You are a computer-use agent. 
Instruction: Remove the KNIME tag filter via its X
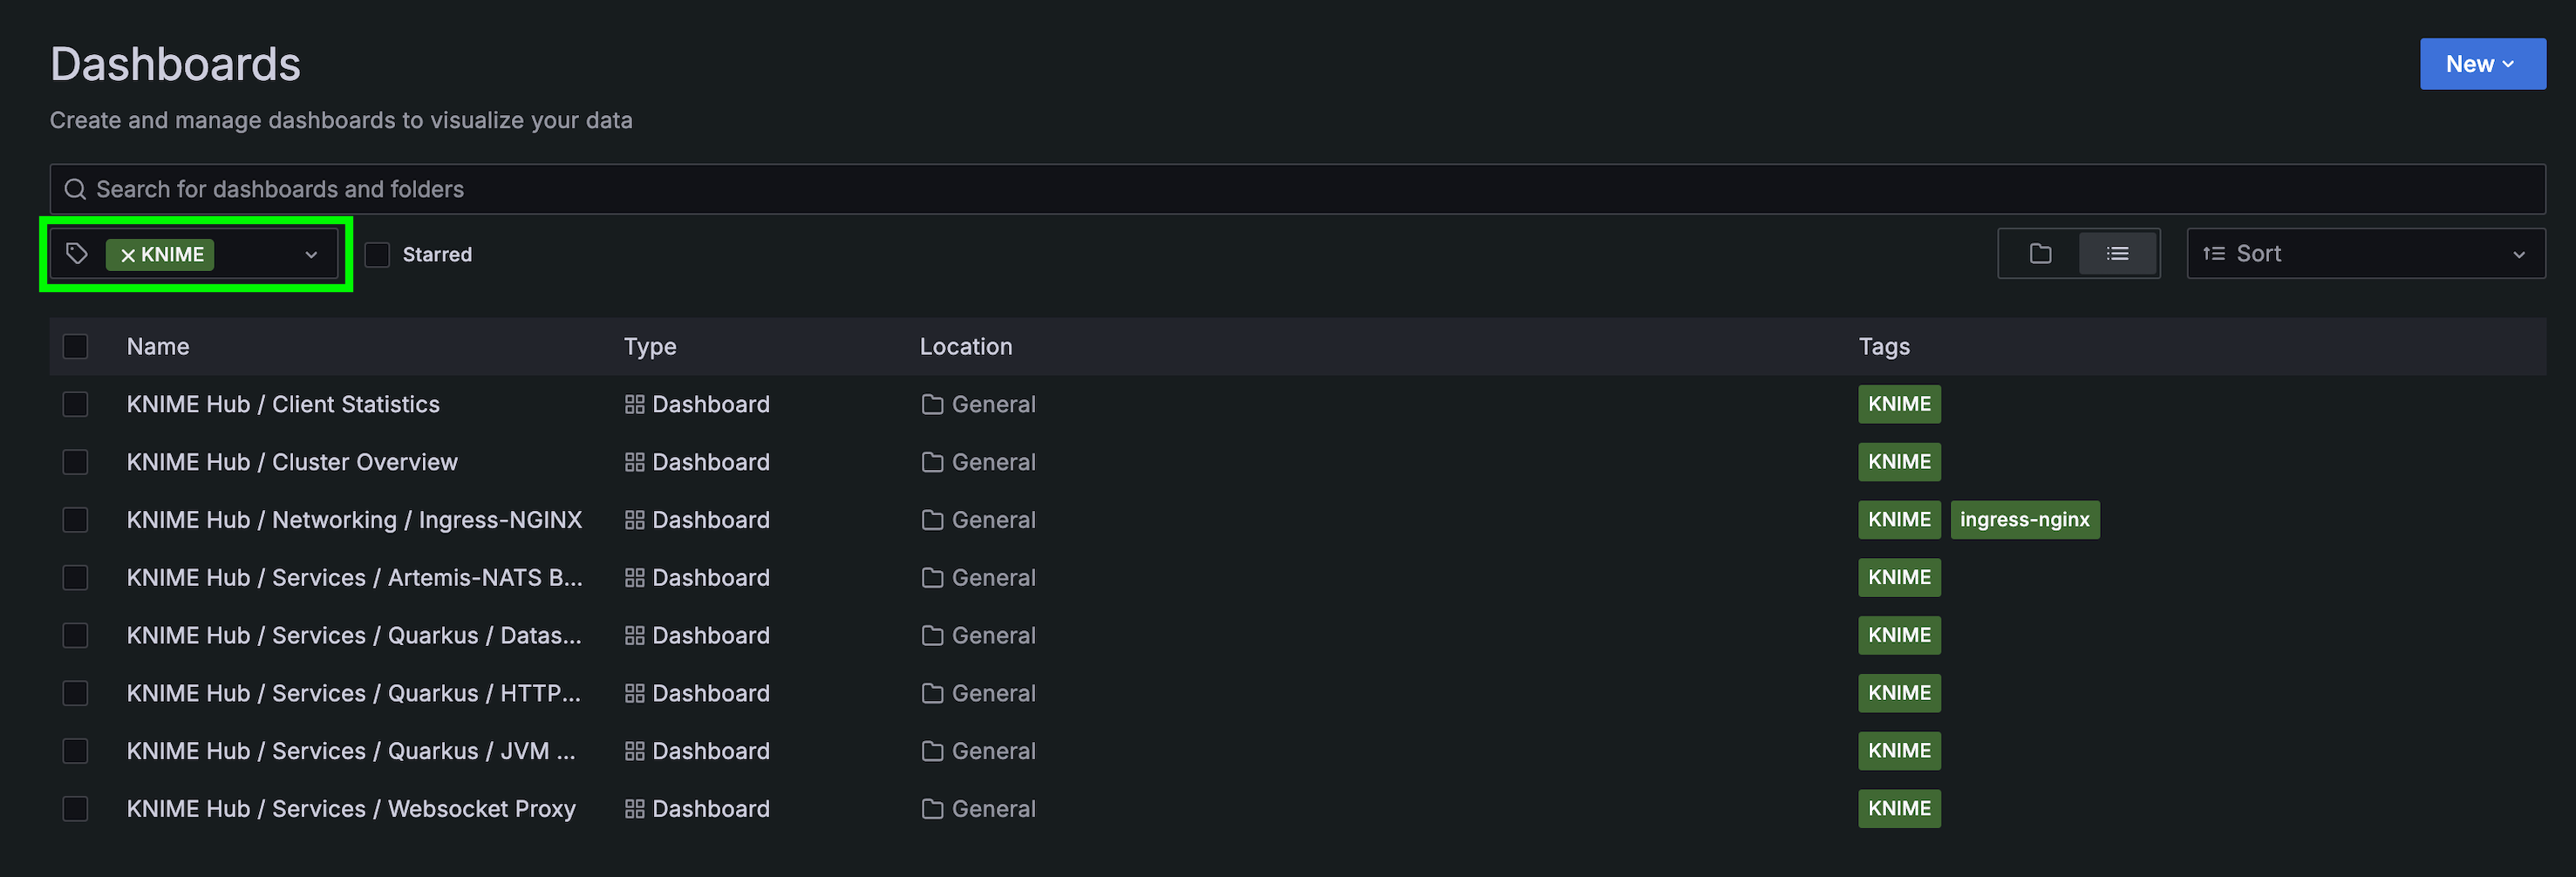click(x=129, y=255)
